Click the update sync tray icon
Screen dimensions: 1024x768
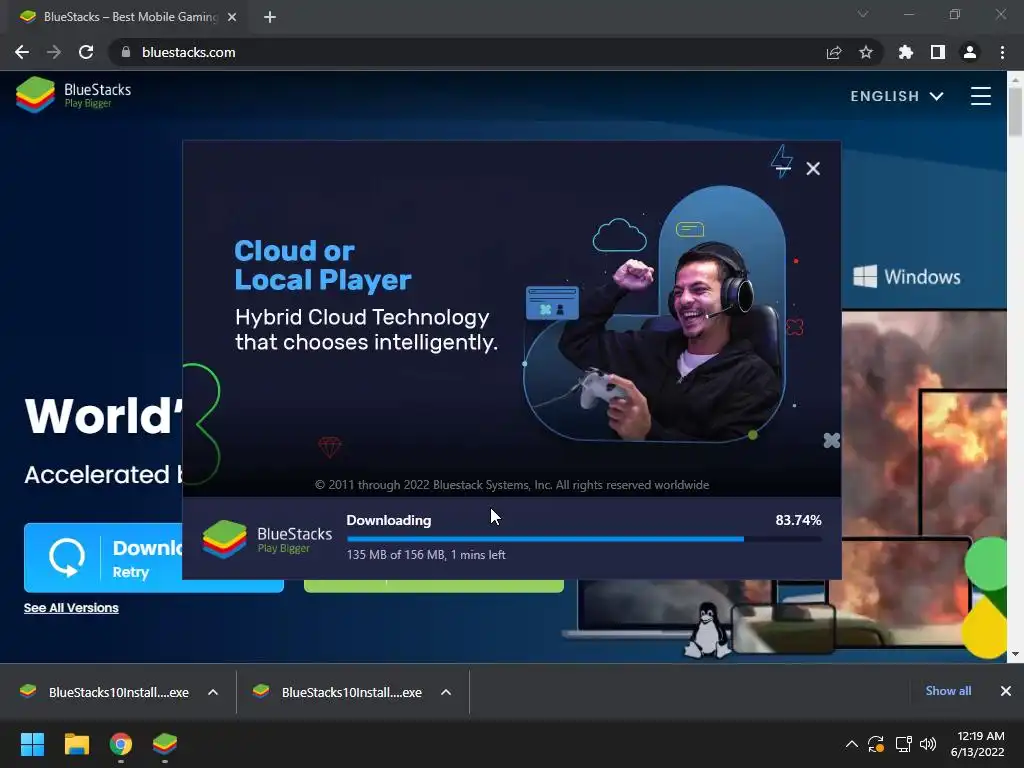[876, 744]
